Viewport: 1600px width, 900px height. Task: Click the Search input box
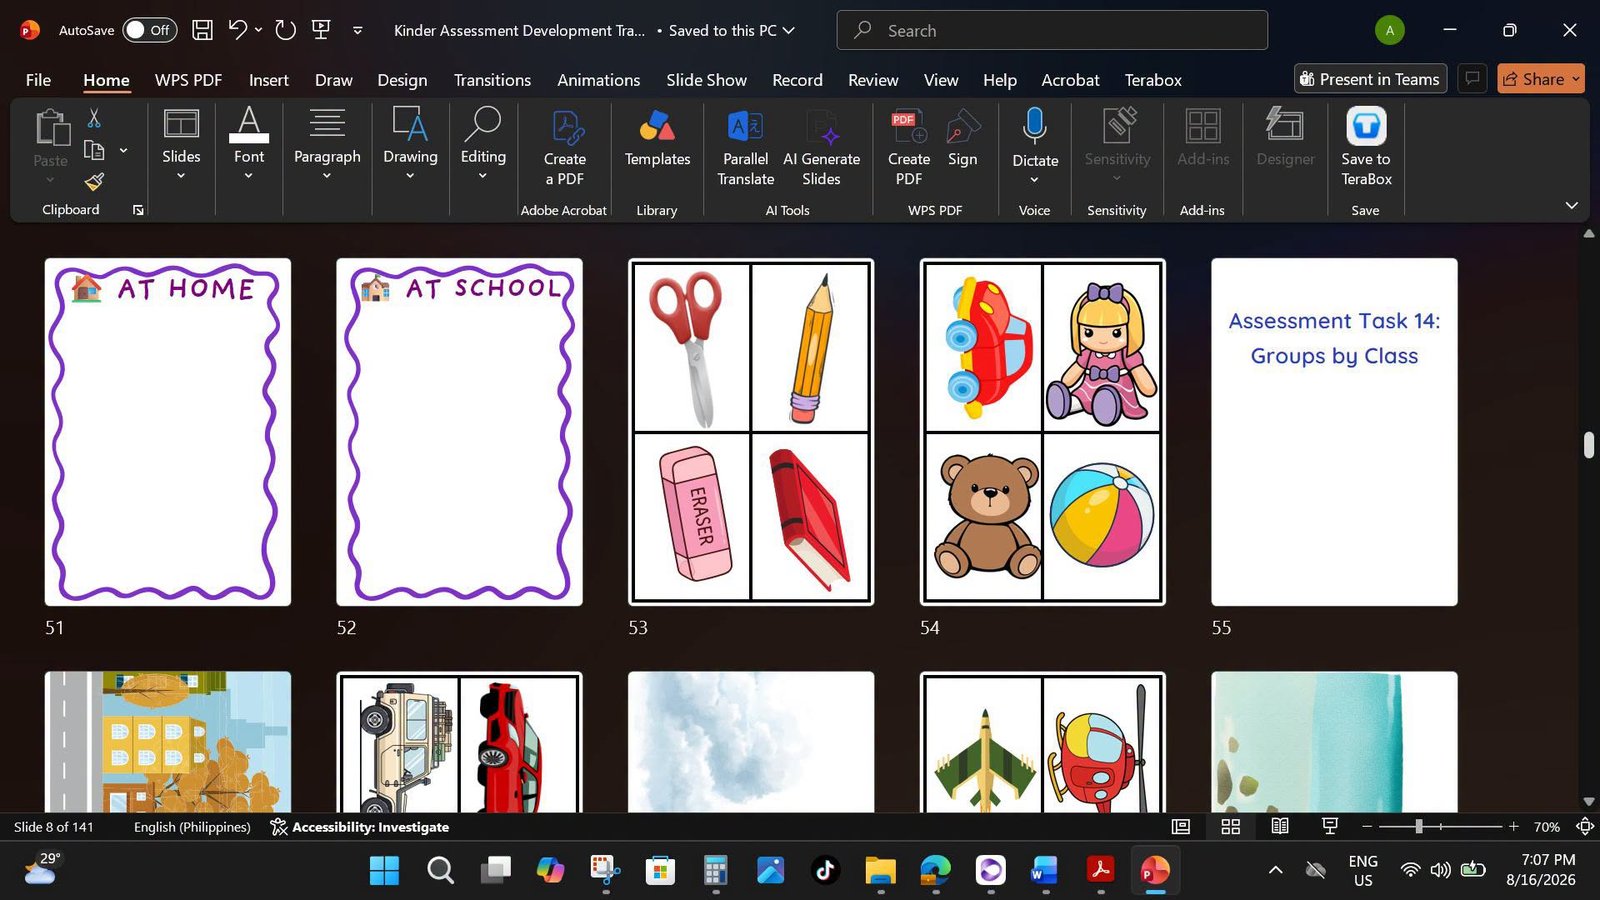point(1052,30)
